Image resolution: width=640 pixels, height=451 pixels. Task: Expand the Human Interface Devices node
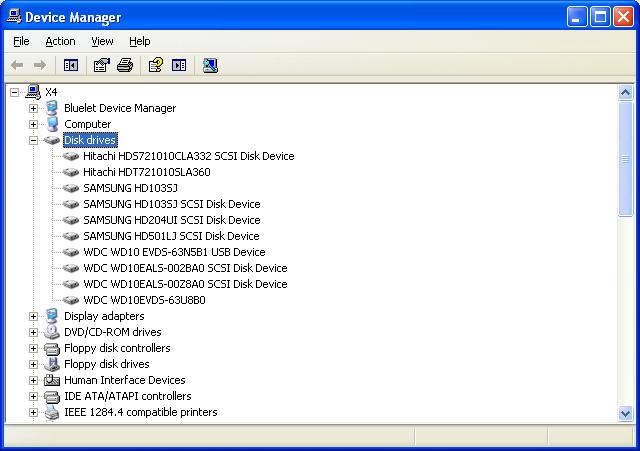point(33,380)
